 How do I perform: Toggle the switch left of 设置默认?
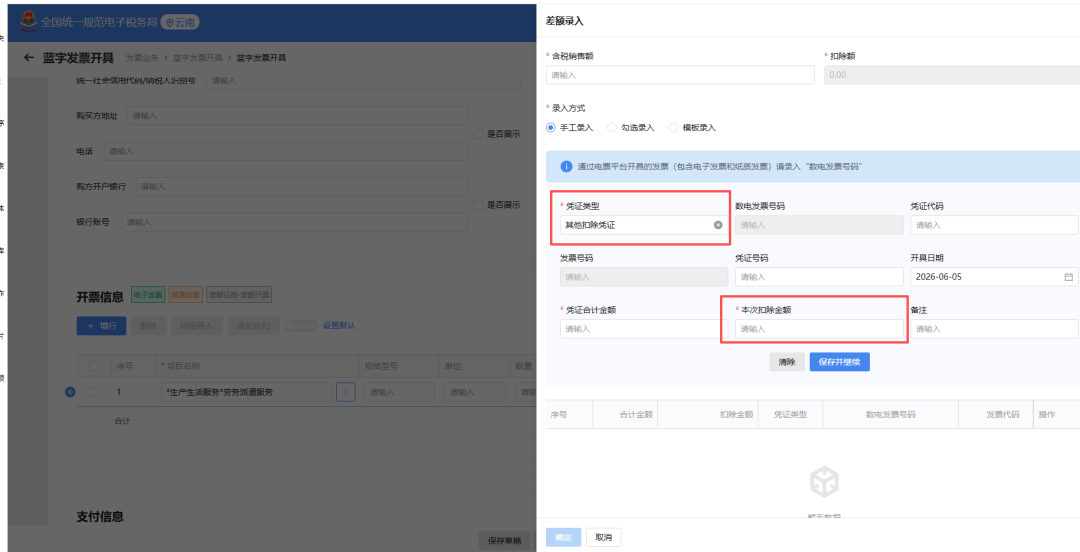click(302, 325)
